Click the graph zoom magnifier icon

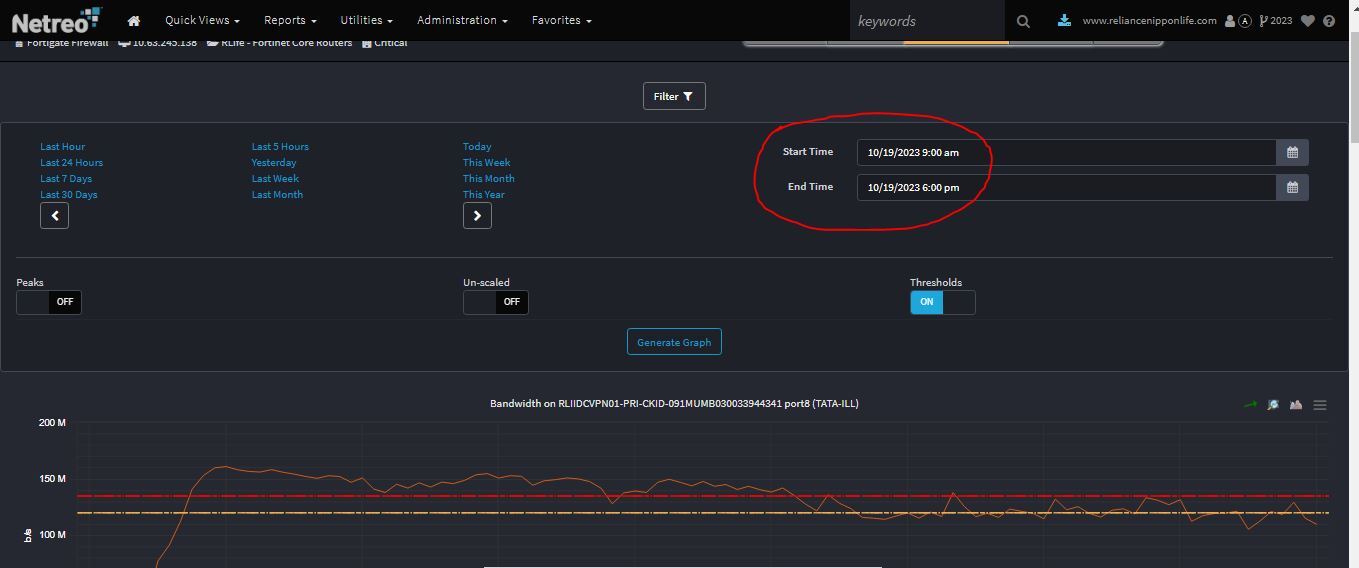click(x=1273, y=405)
